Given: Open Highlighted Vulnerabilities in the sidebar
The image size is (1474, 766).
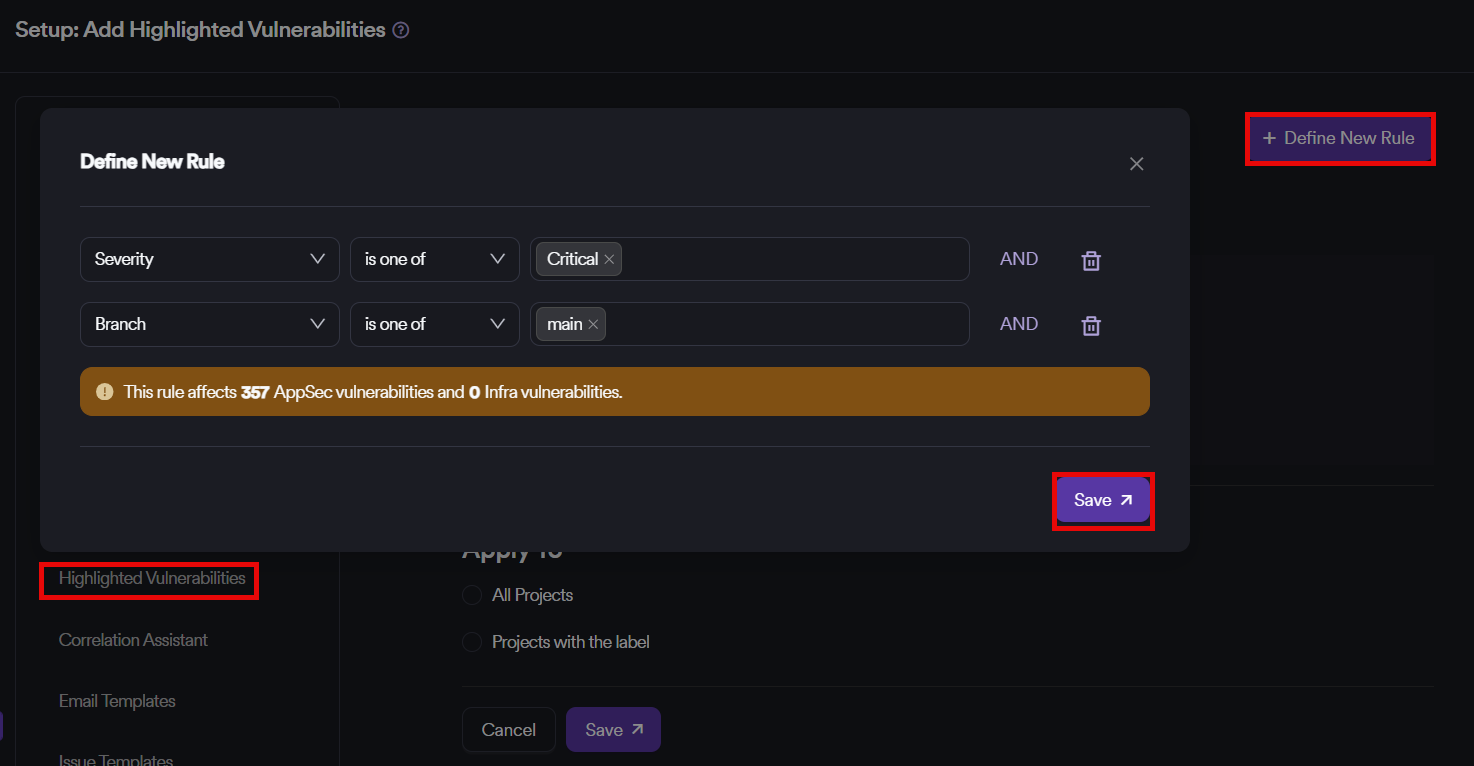Looking at the screenshot, I should point(151,578).
